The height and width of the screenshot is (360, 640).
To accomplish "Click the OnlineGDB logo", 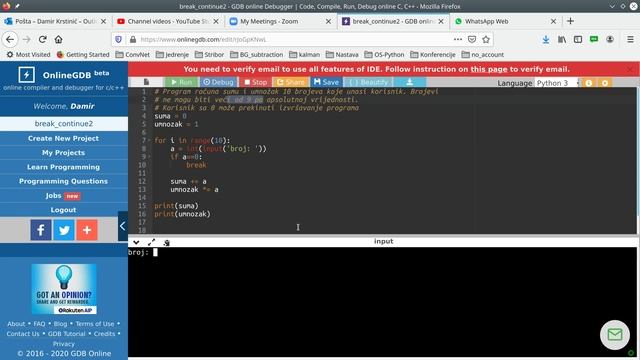I will [64, 75].
